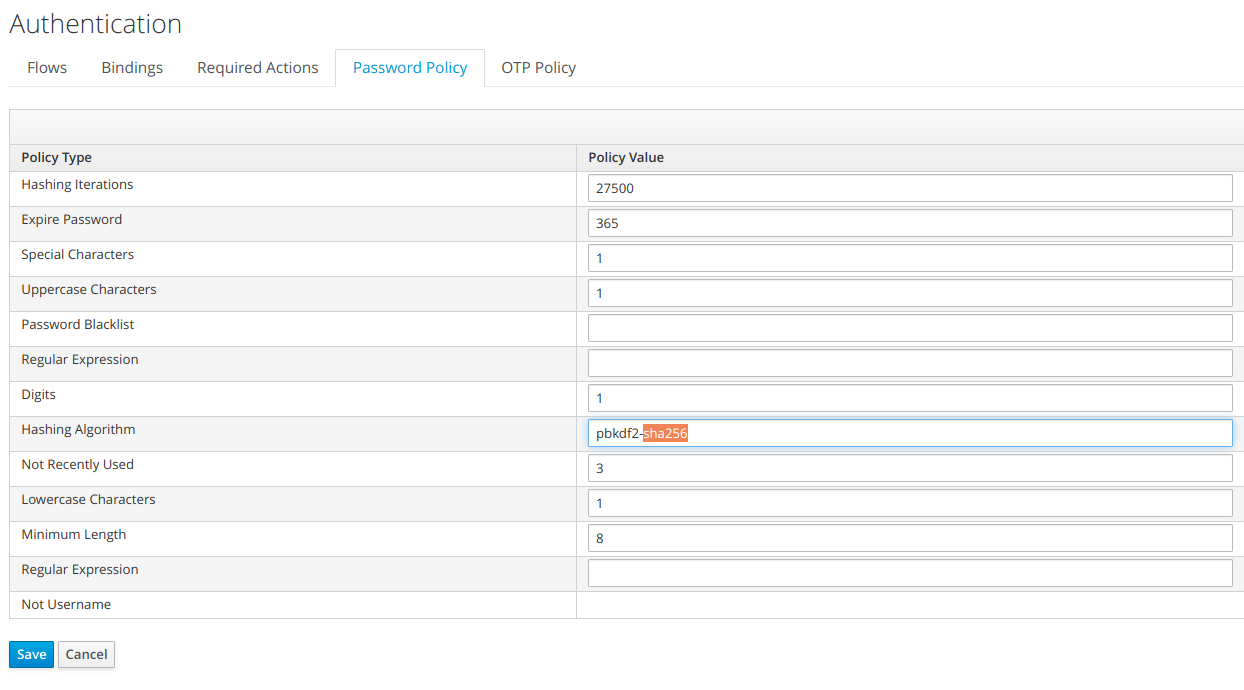Select the Digits policy value

[x=910, y=397]
